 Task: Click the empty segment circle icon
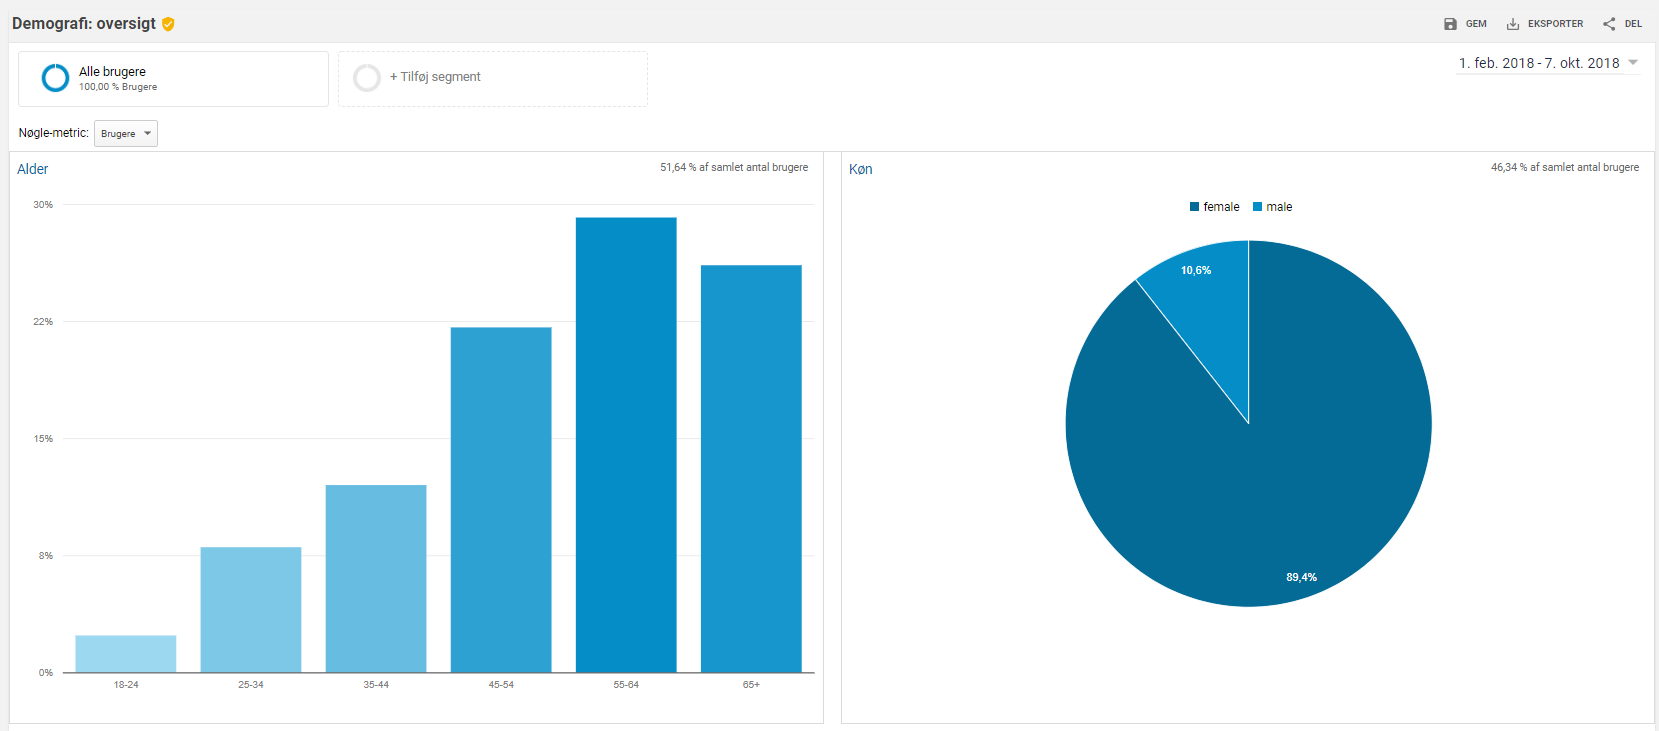(x=367, y=78)
